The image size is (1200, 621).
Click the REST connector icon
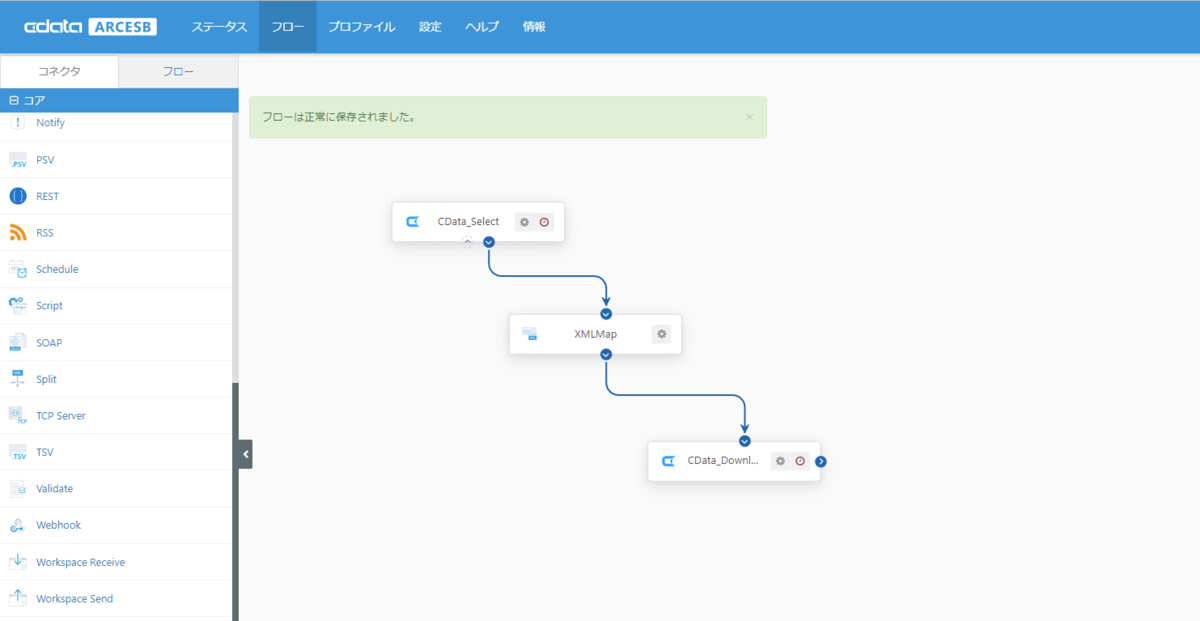pos(18,196)
